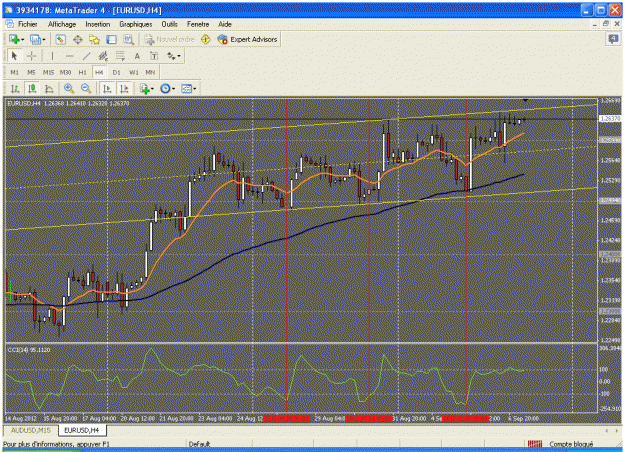Image resolution: width=625 pixels, height=452 pixels.
Task: Switch timeframe to M1
Action: tap(14, 72)
